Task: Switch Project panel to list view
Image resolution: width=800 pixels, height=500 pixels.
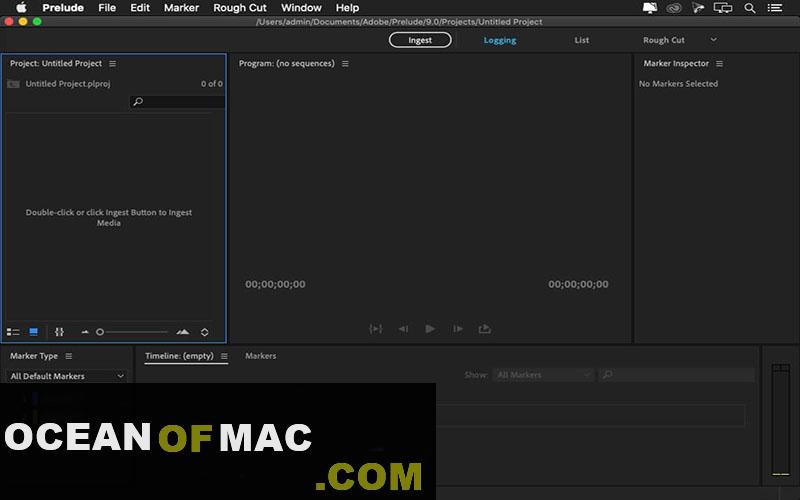Action: [x=13, y=332]
